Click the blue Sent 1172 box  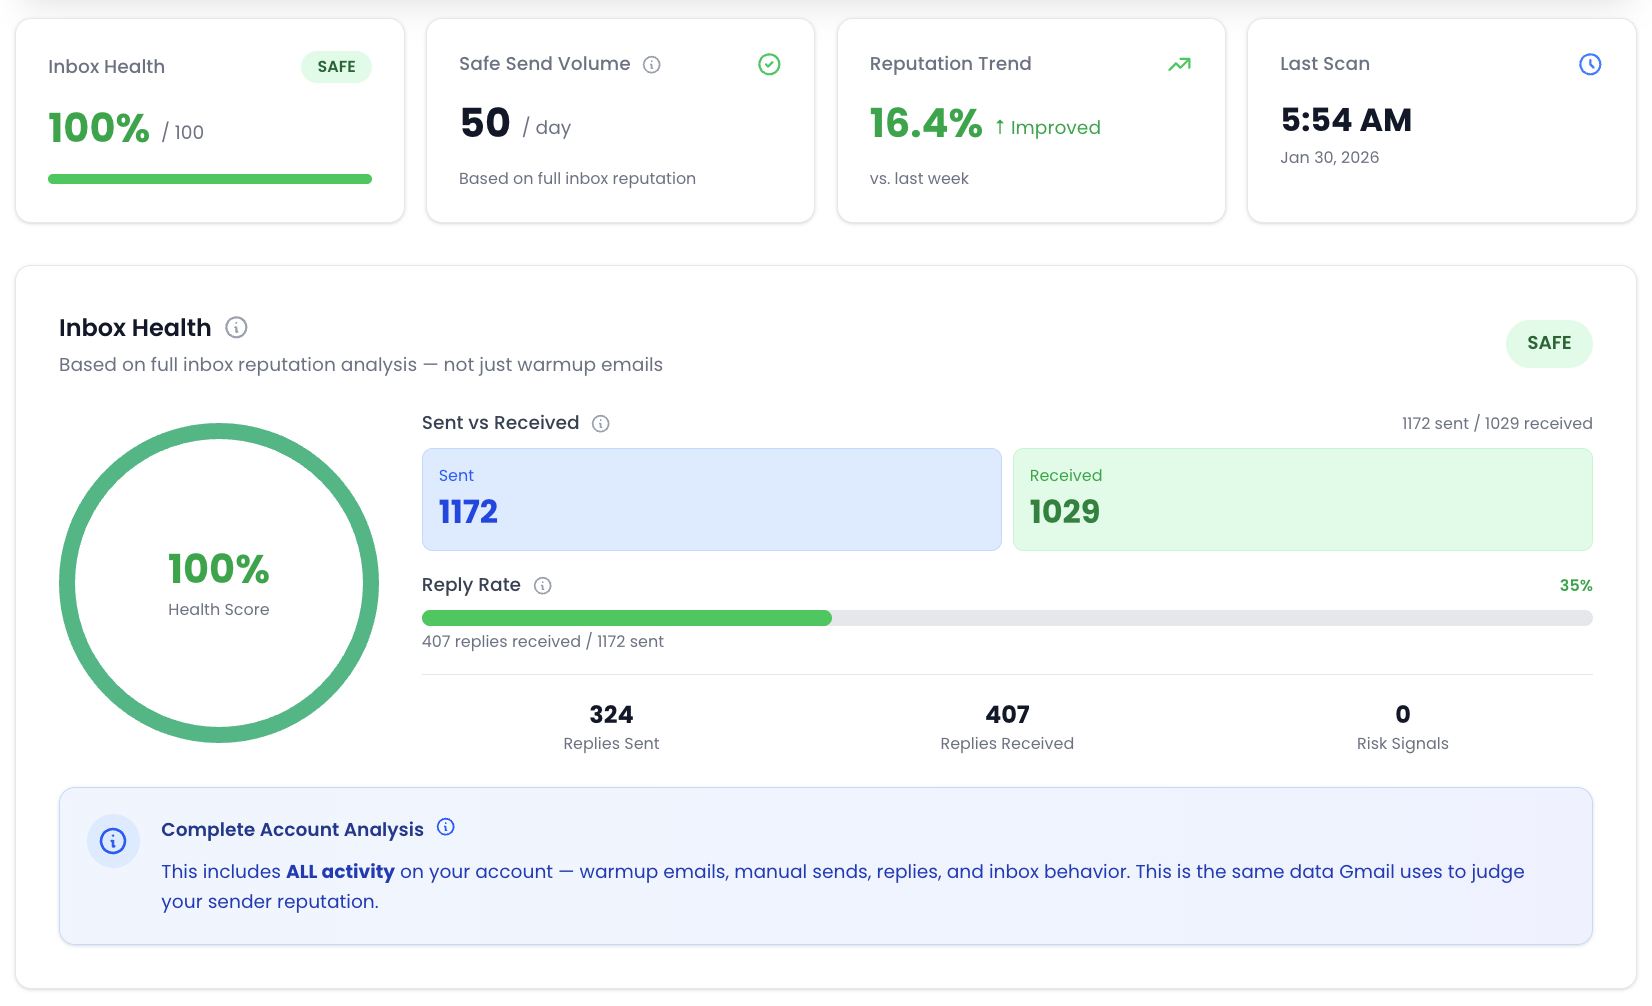(712, 499)
